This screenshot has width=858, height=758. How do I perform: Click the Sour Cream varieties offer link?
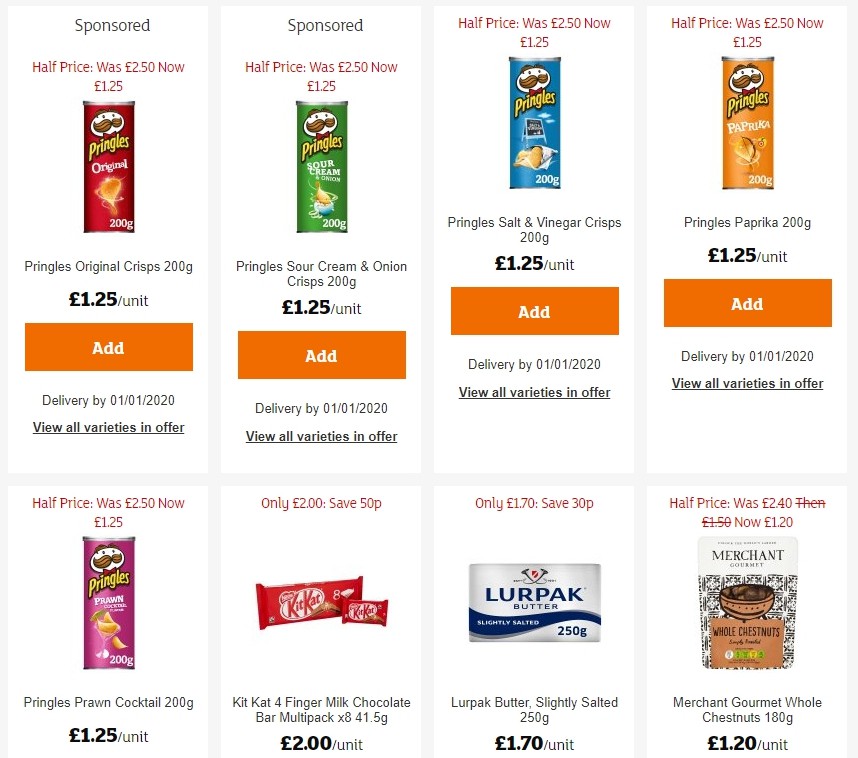pyautogui.click(x=321, y=436)
